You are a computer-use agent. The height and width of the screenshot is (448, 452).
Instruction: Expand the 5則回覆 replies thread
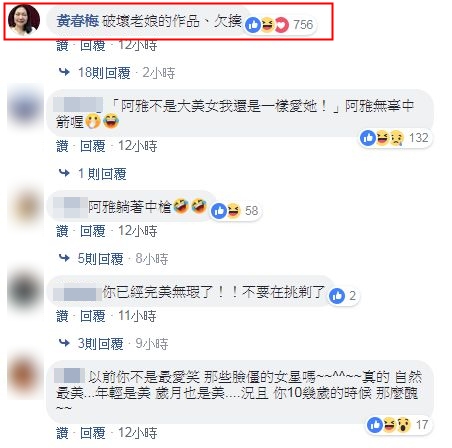click(x=100, y=259)
